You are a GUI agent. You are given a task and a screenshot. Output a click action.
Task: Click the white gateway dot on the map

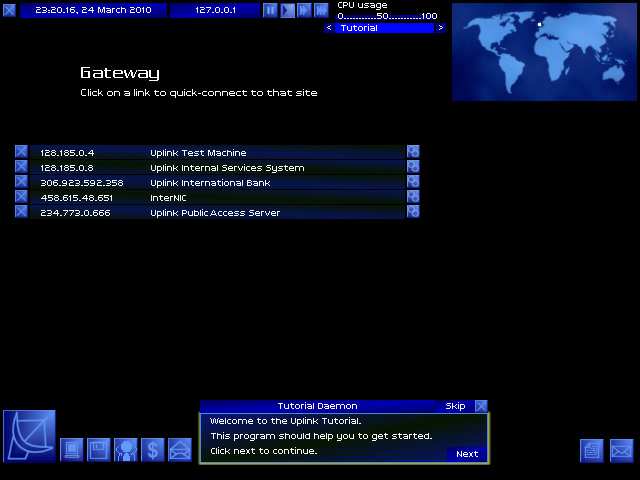pyautogui.click(x=540, y=24)
